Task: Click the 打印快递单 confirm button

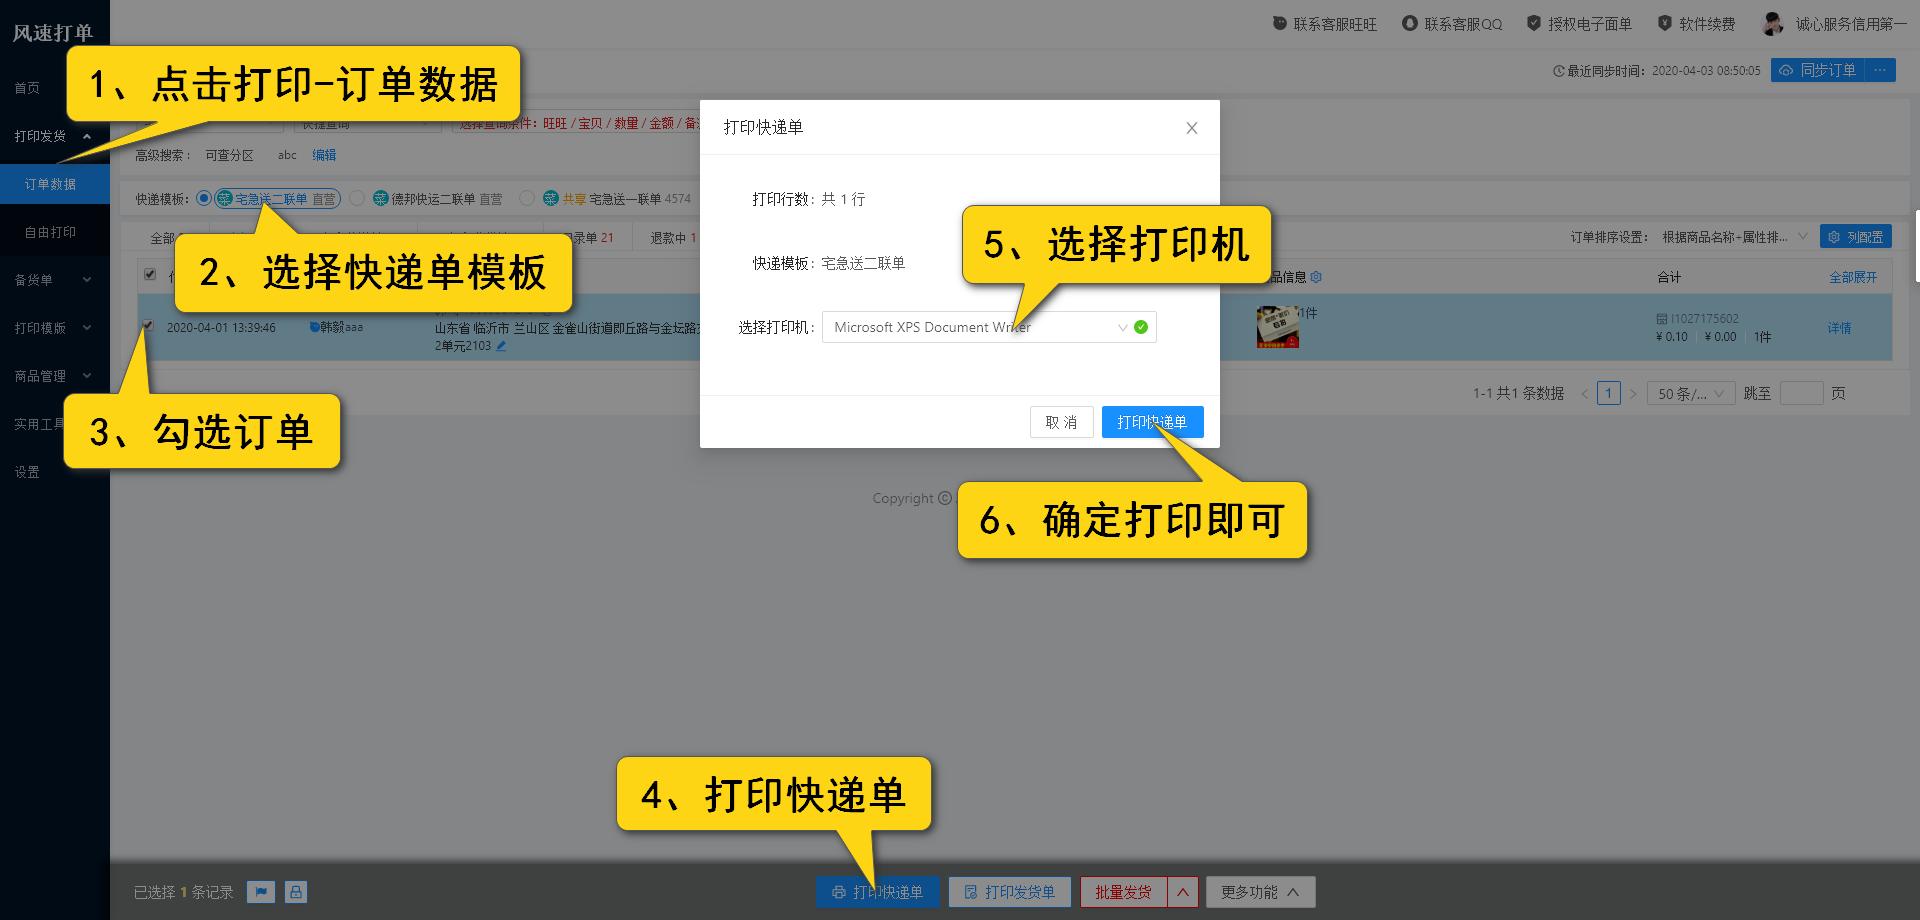Action: (1152, 421)
